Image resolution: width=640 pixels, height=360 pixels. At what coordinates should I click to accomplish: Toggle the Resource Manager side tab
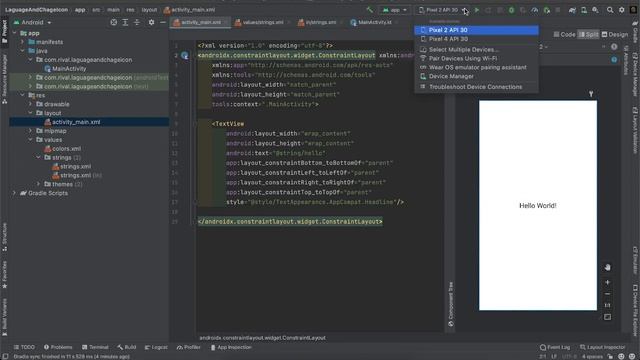point(4,78)
